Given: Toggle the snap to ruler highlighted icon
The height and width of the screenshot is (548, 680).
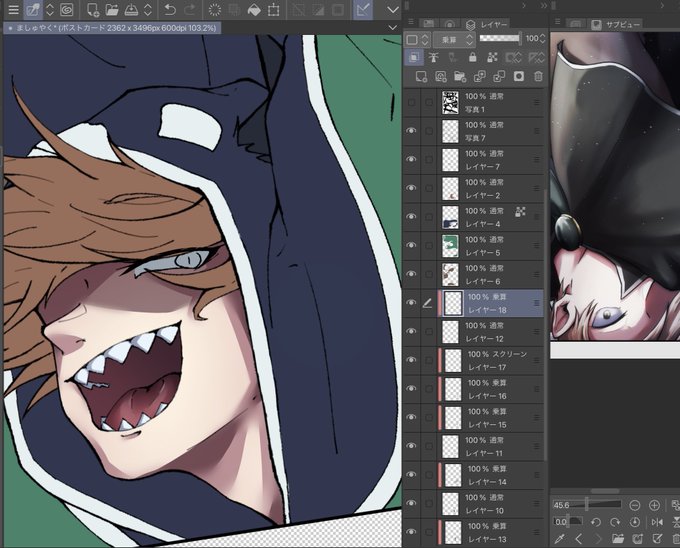Looking at the screenshot, I should click(363, 10).
